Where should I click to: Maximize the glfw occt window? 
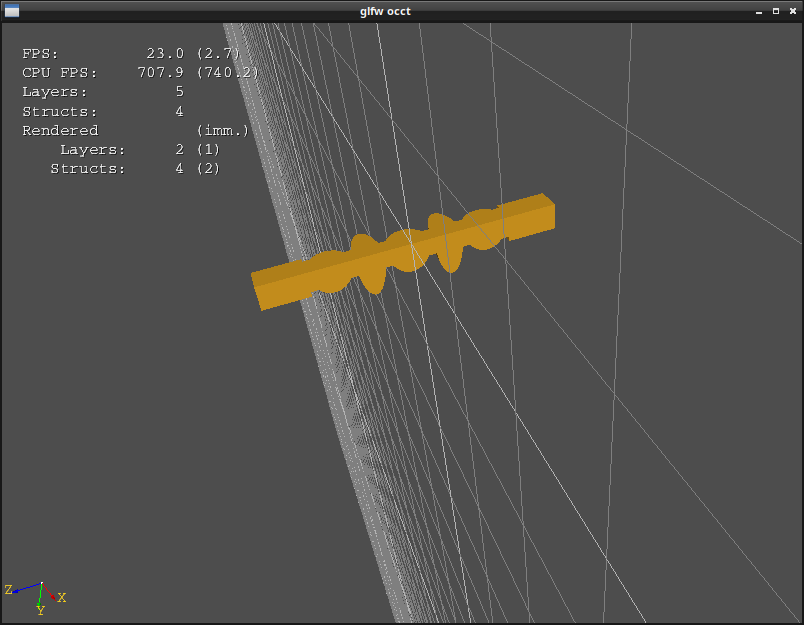(x=775, y=11)
